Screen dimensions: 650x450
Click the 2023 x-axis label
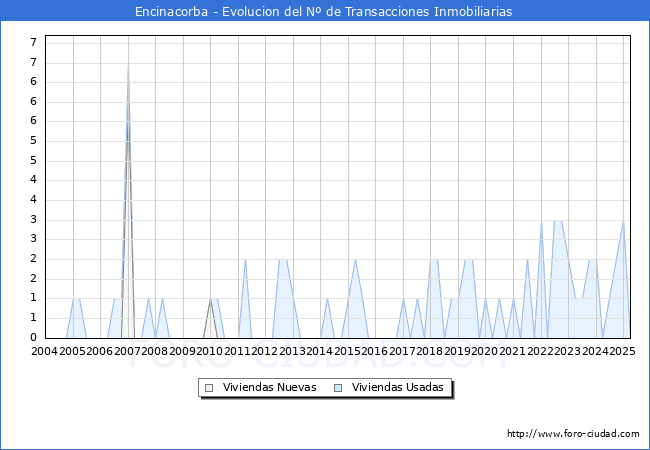(x=567, y=351)
